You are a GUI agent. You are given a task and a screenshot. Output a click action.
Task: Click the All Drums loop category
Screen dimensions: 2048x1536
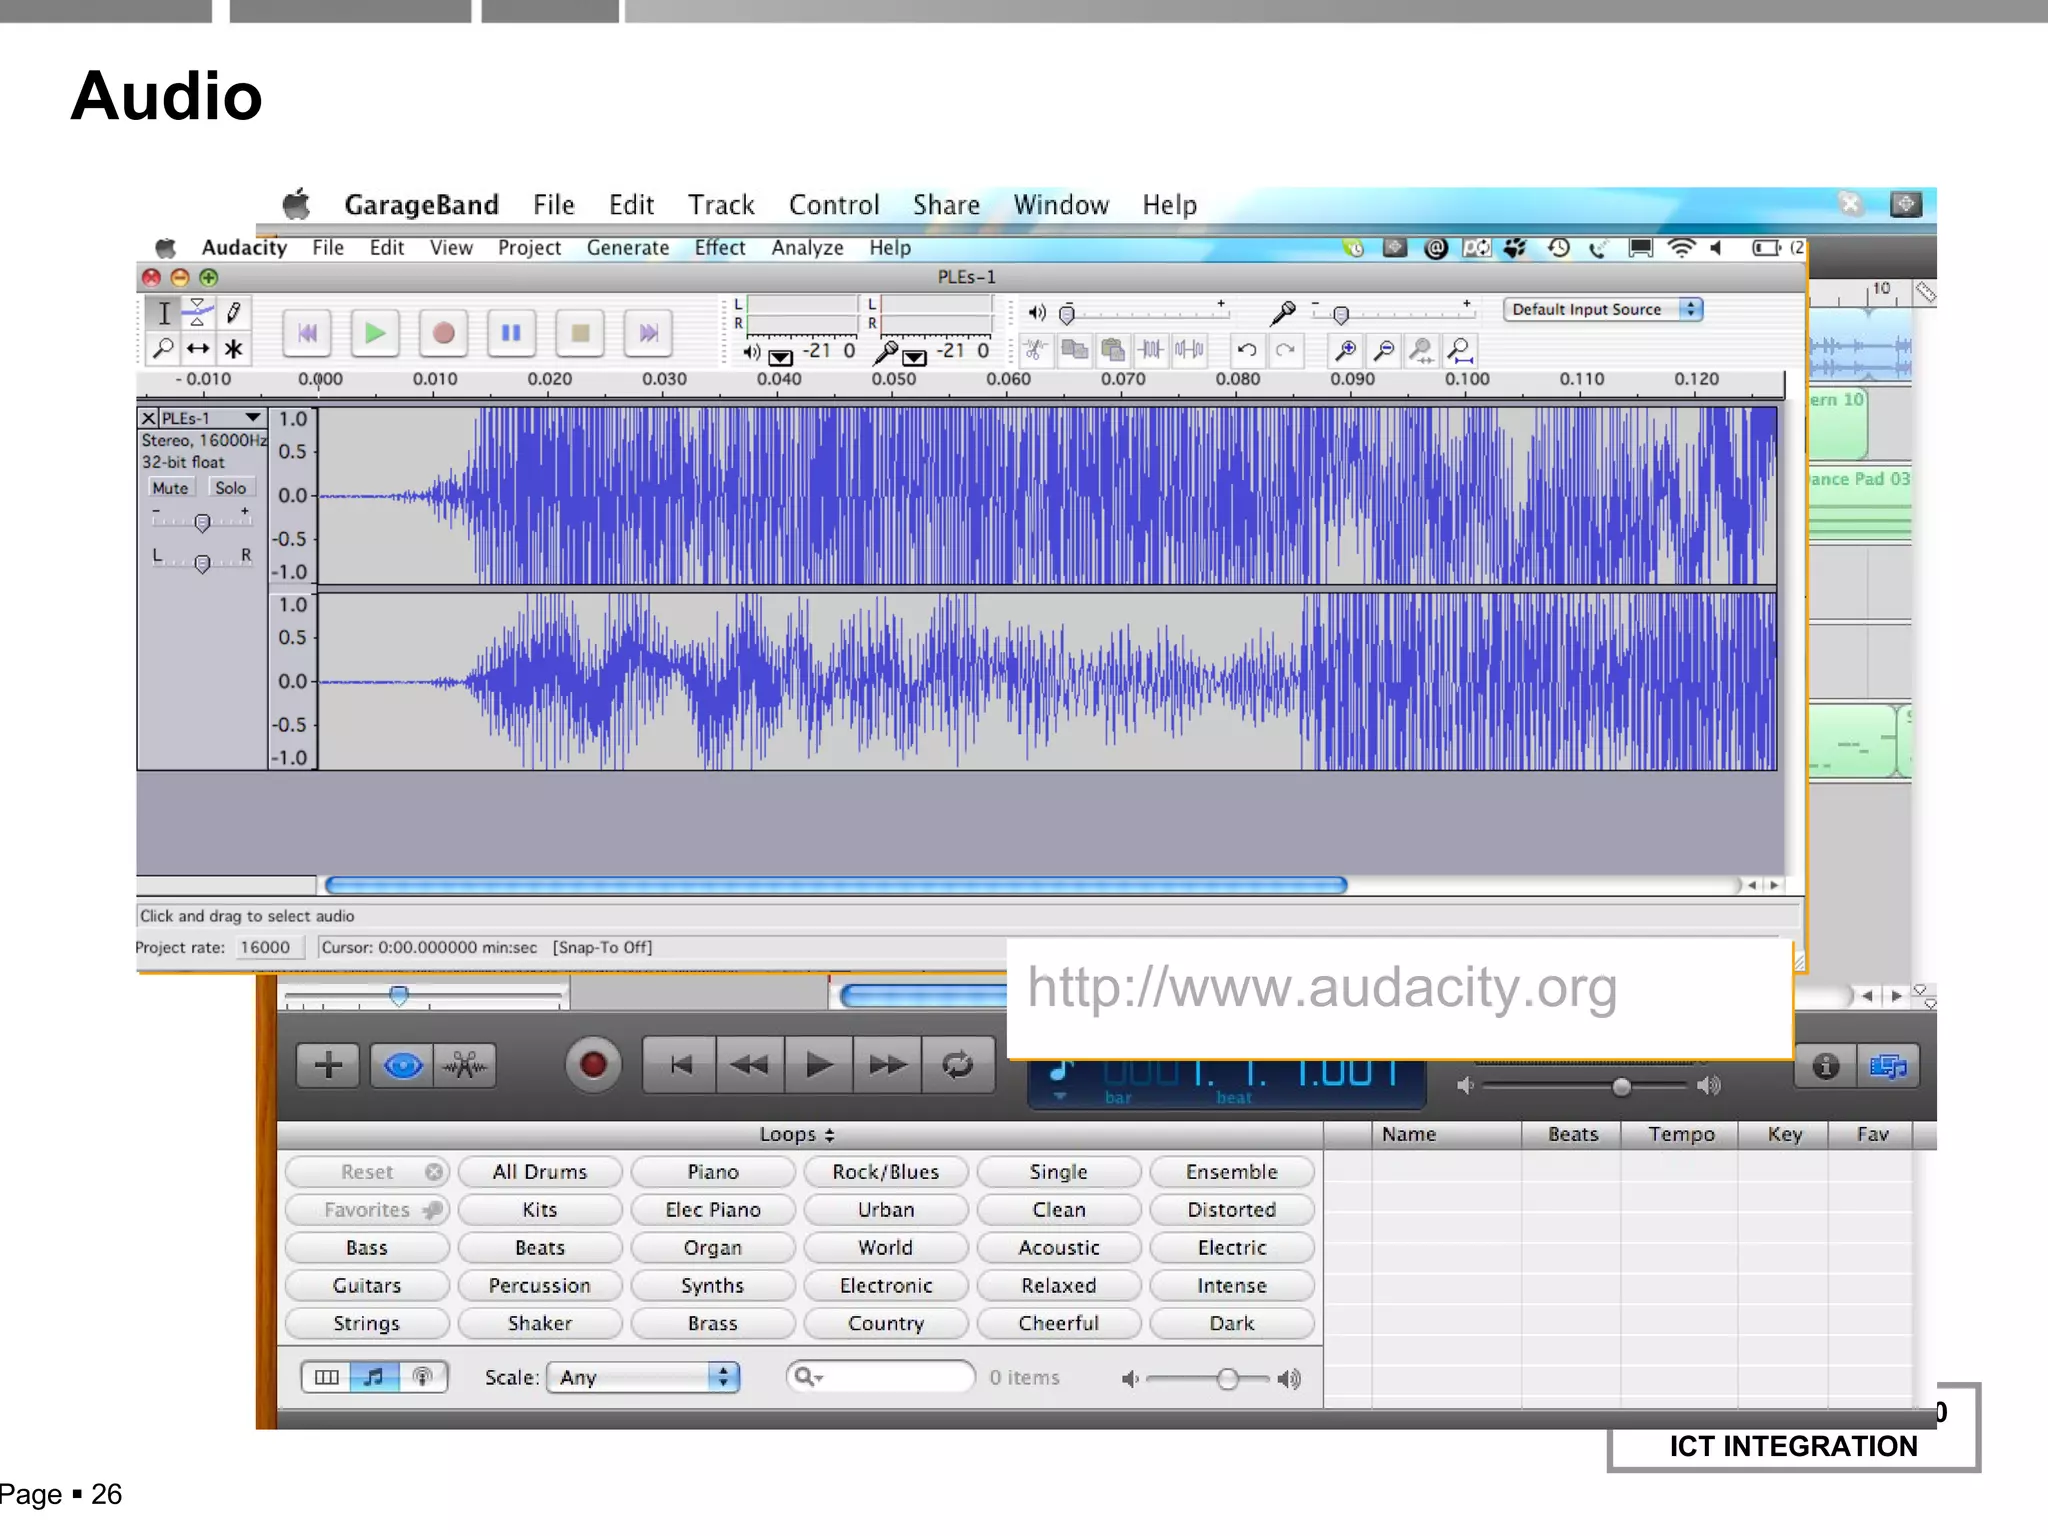[540, 1172]
